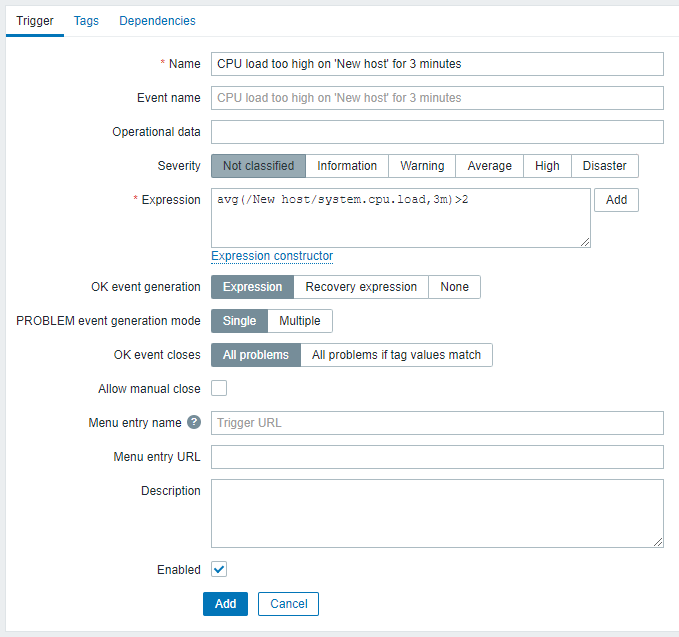The height and width of the screenshot is (637, 679).
Task: Click the Menu entry name help icon
Action: 194,422
